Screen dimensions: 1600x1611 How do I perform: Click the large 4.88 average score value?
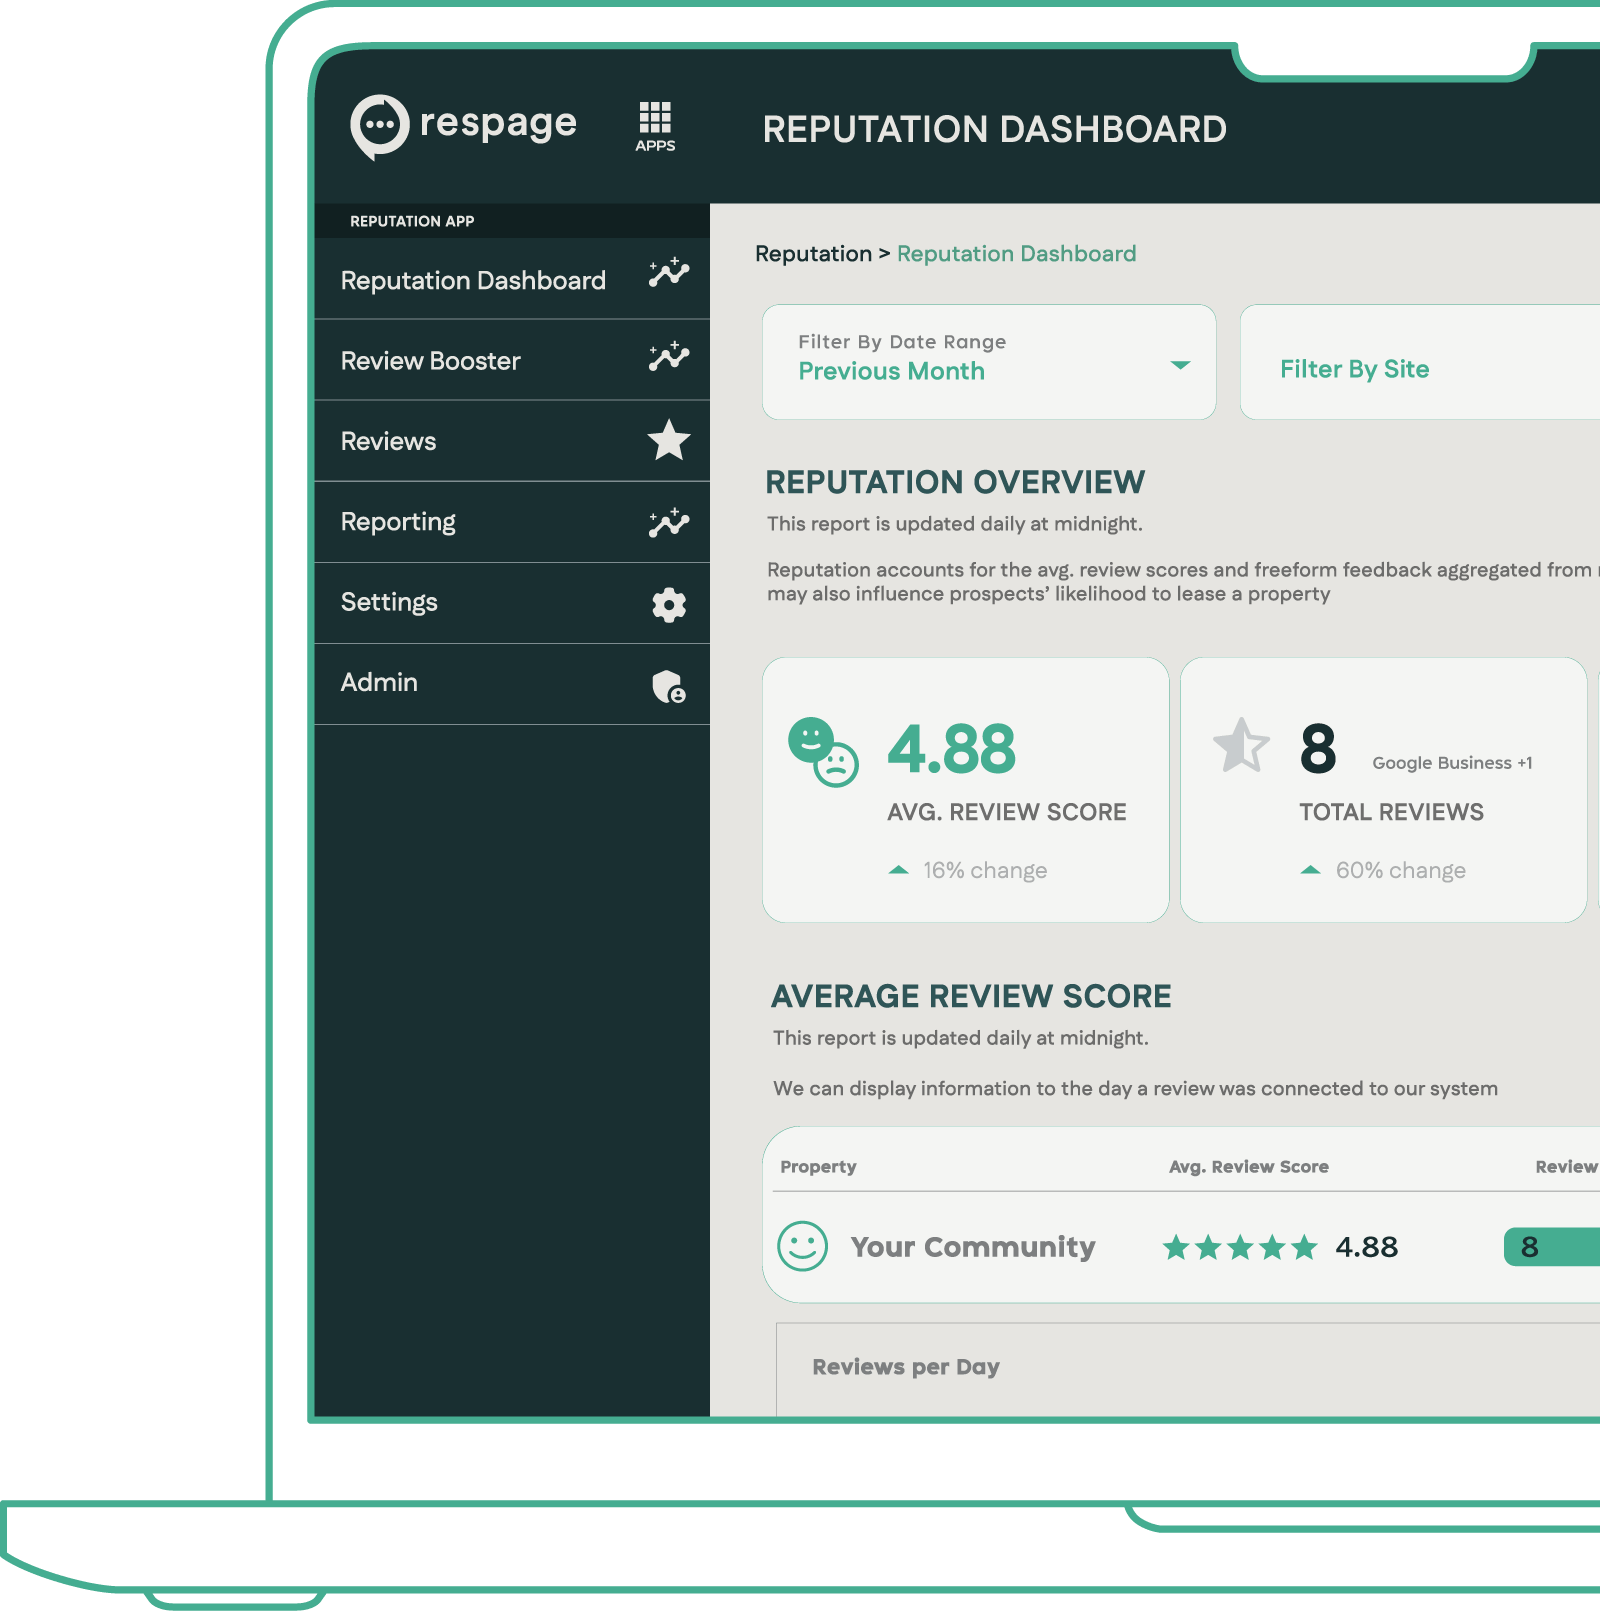[951, 749]
